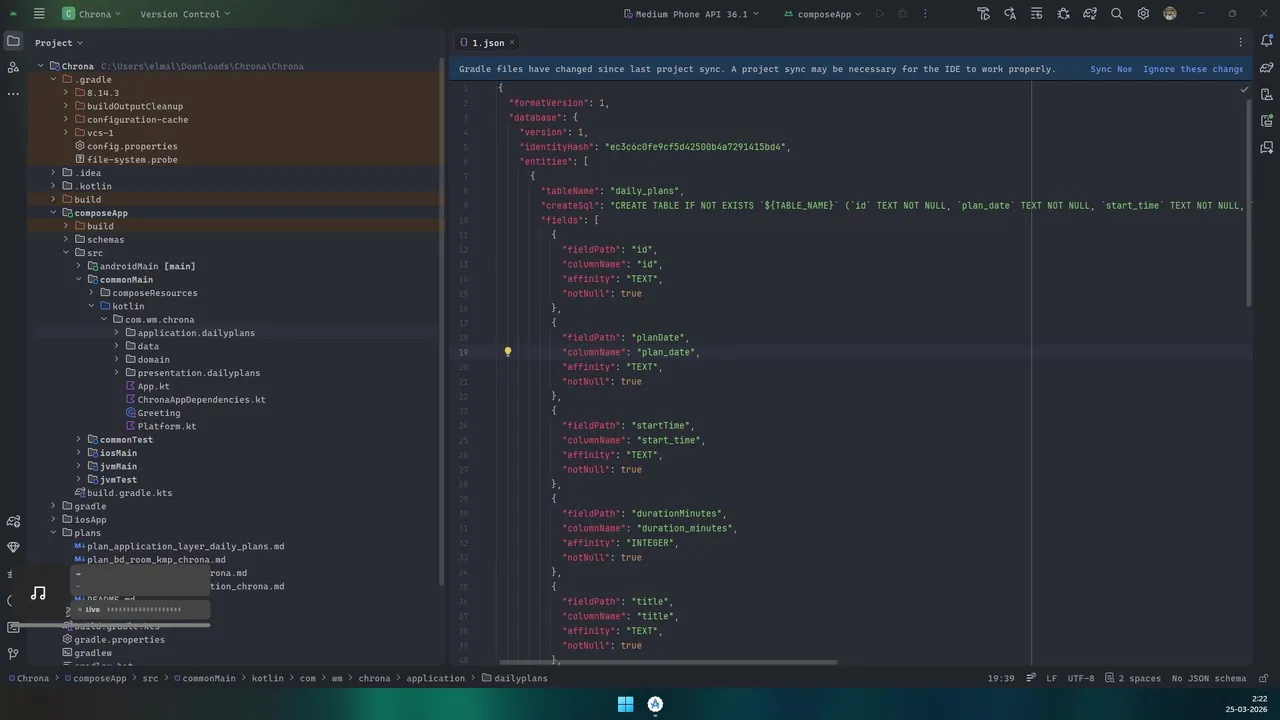
Task: Collapse the .gradle folder
Action: click(53, 79)
